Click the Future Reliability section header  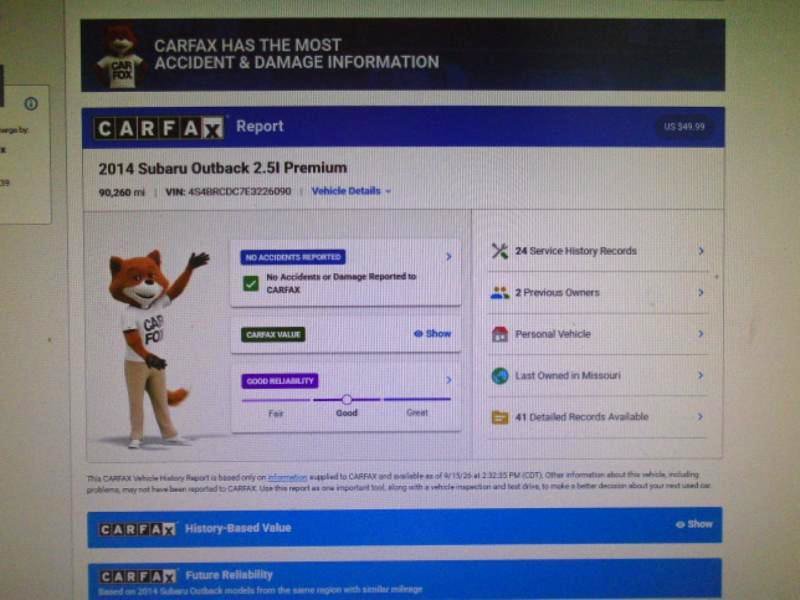405,579
